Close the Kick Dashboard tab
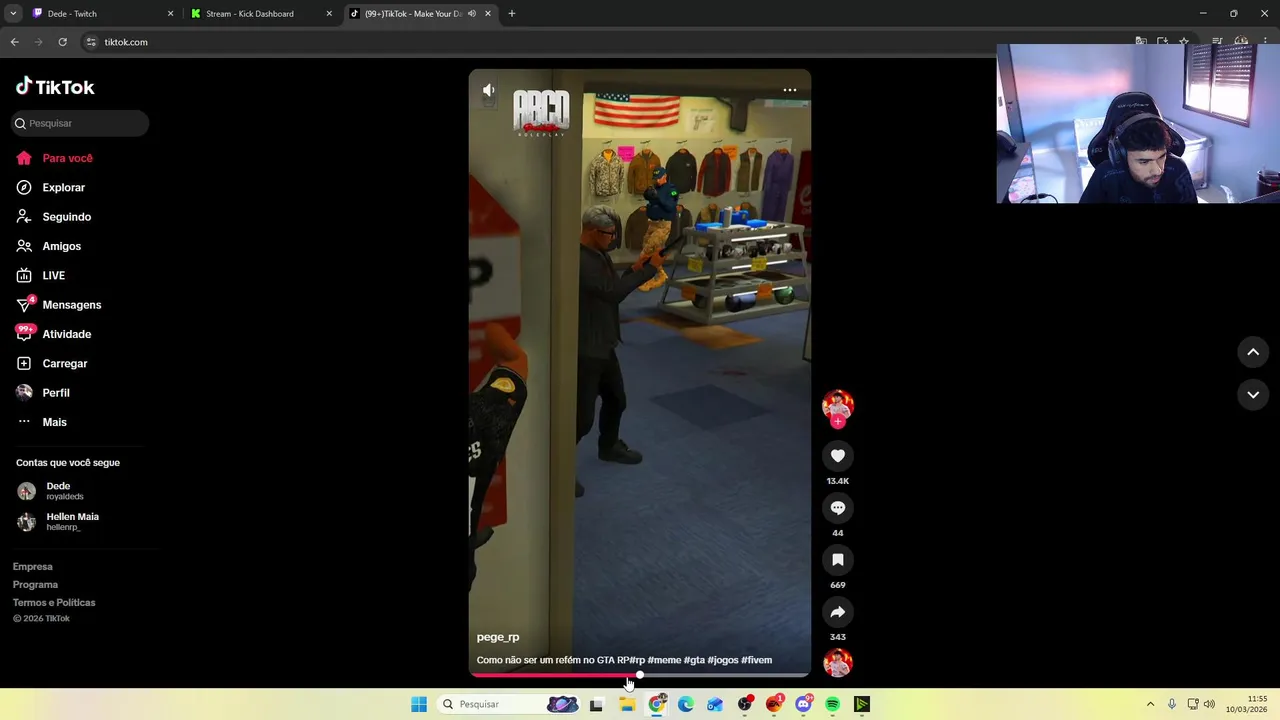The height and width of the screenshot is (720, 1280). tap(329, 14)
